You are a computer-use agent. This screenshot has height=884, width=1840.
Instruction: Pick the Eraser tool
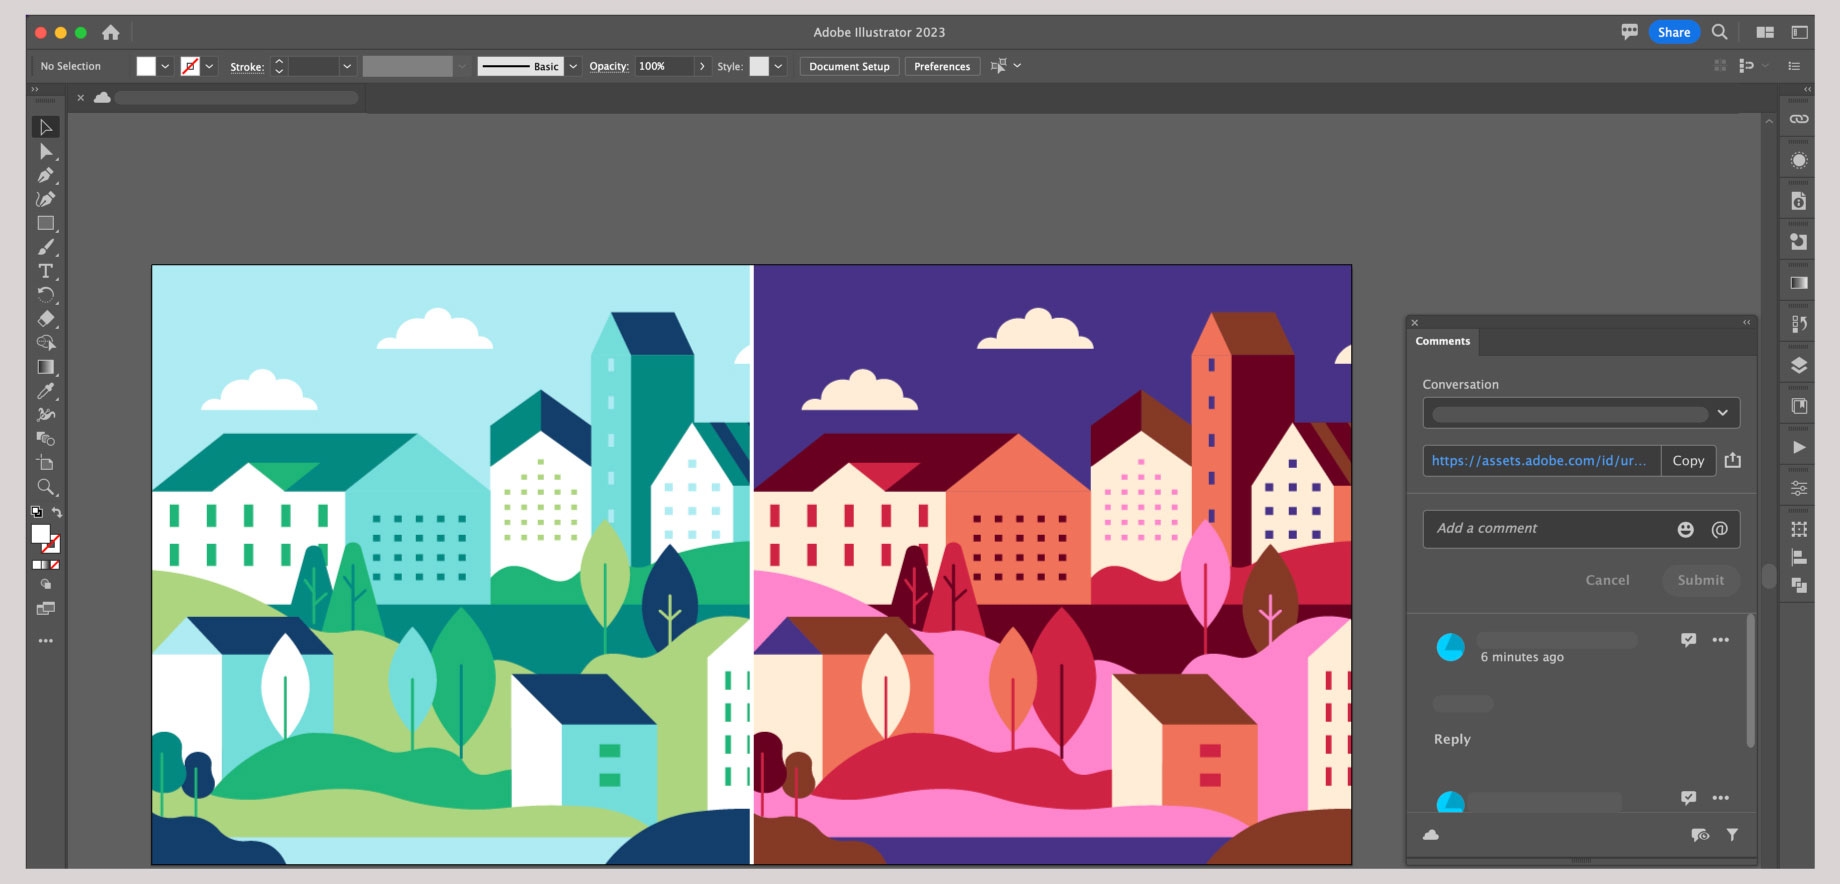tap(45, 319)
